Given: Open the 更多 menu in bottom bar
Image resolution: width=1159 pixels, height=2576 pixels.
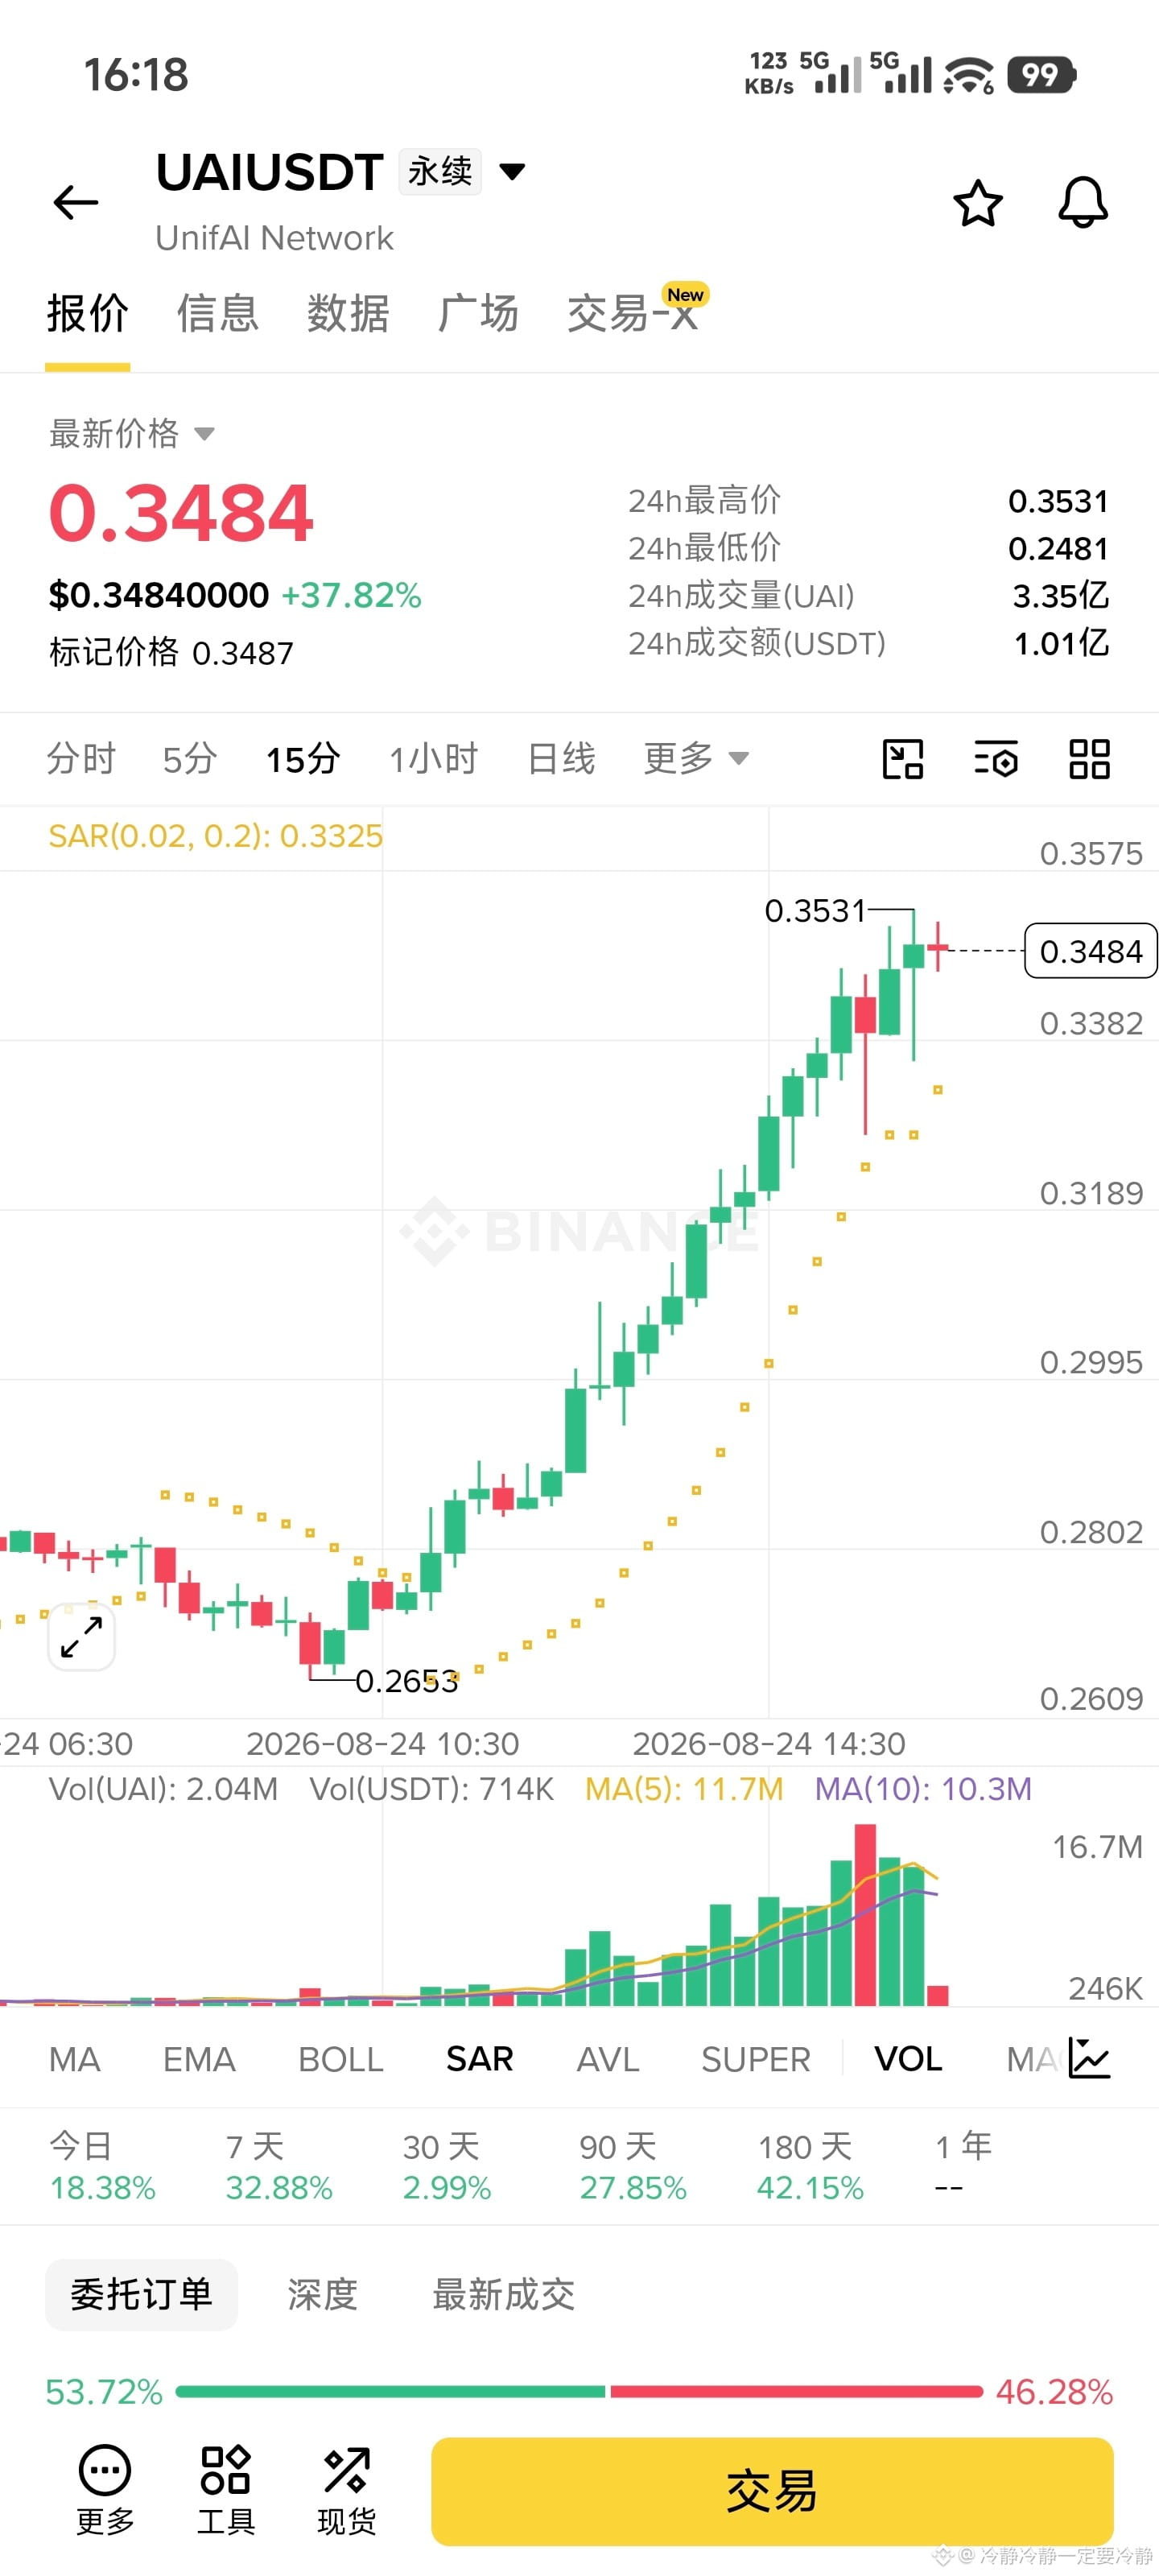Looking at the screenshot, I should point(105,2489).
